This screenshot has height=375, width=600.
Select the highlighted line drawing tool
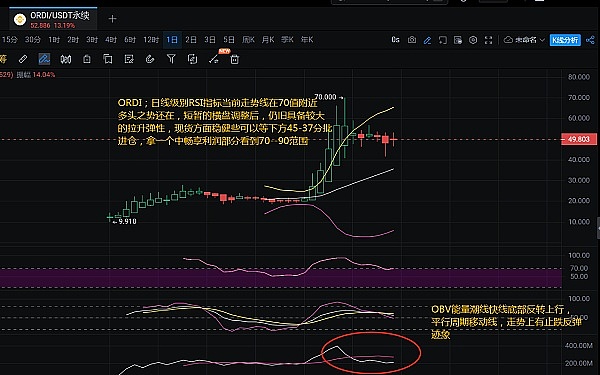tap(44, 59)
